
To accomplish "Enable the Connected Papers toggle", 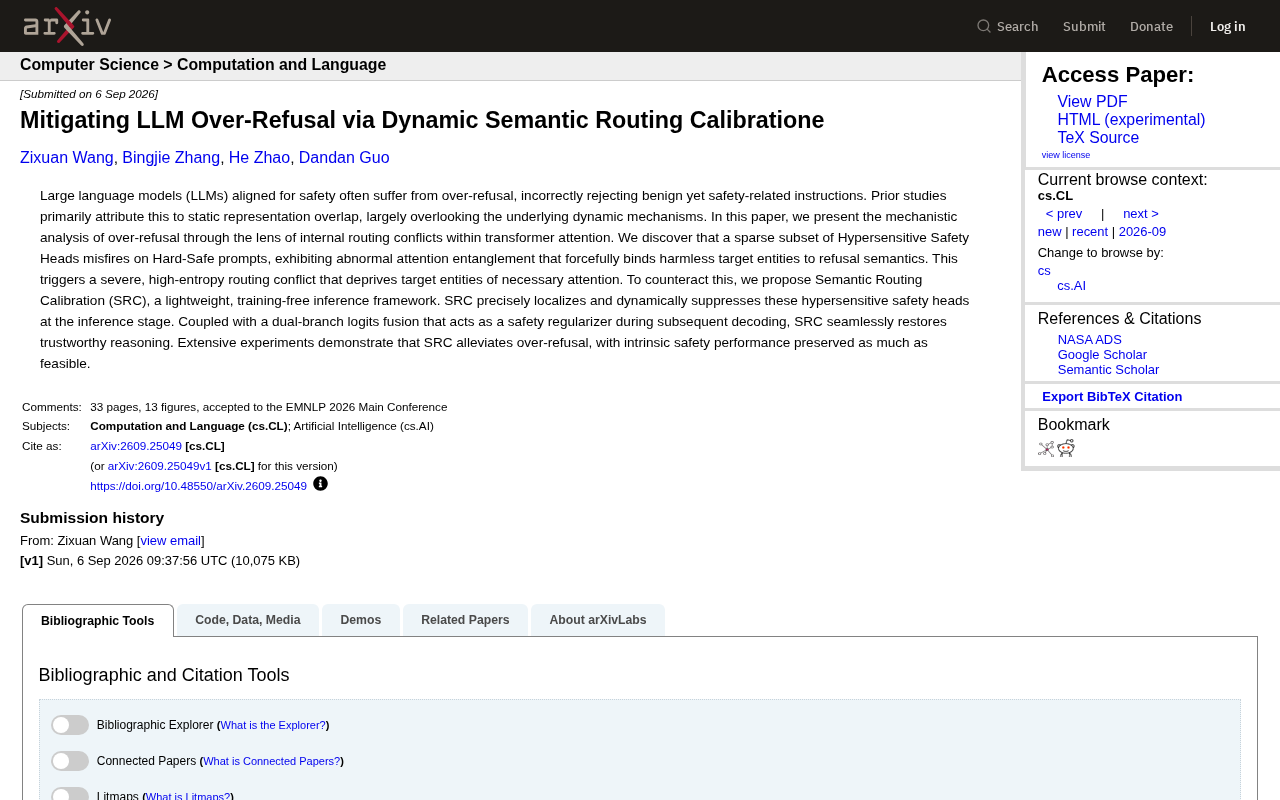I will point(70,761).
